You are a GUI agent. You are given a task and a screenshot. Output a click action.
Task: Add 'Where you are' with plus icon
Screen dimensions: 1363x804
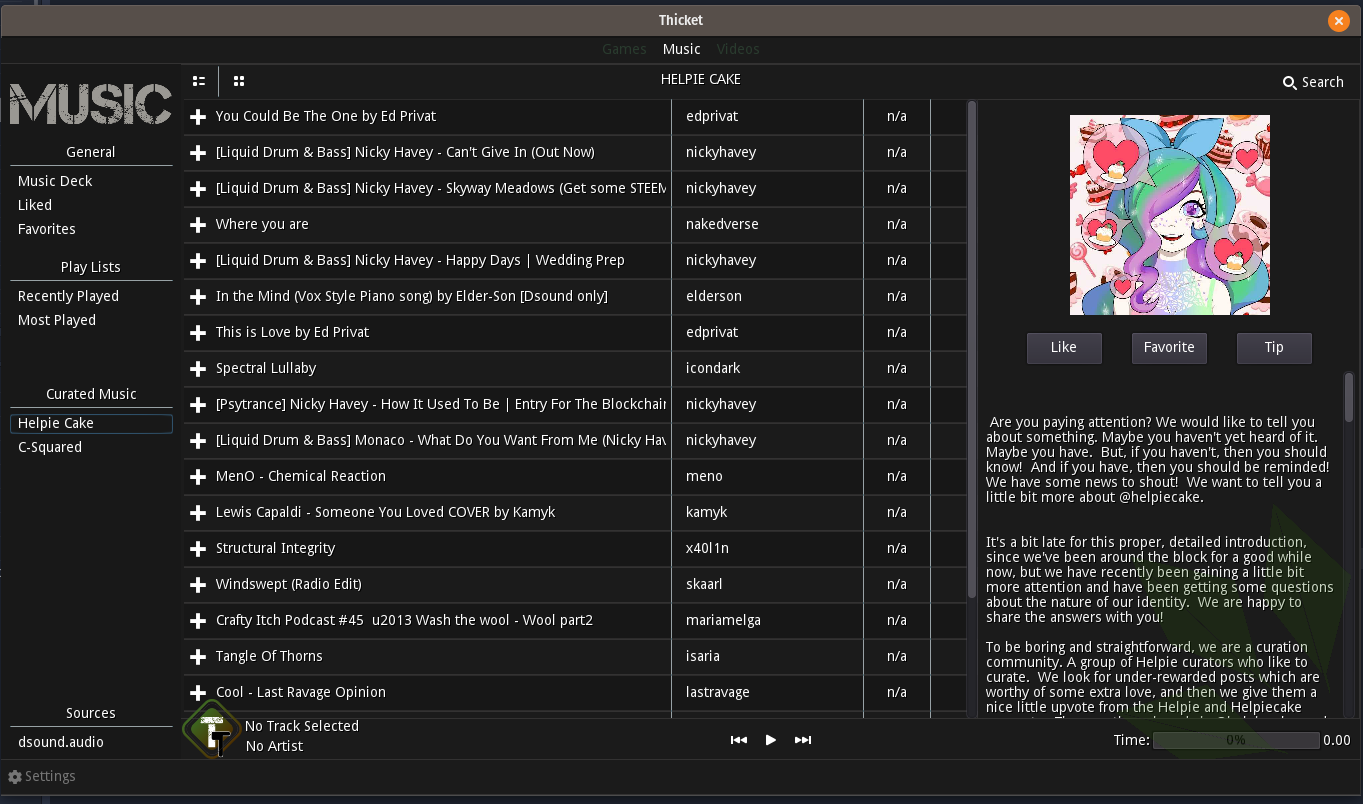click(x=198, y=225)
